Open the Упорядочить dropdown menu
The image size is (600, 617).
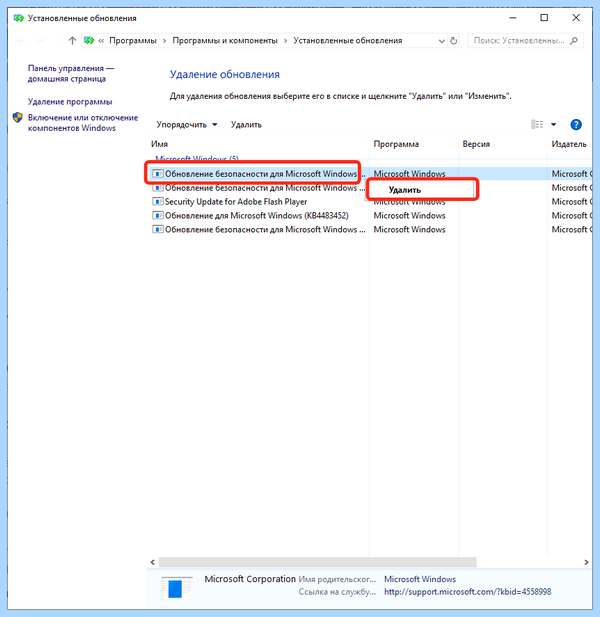(x=187, y=125)
